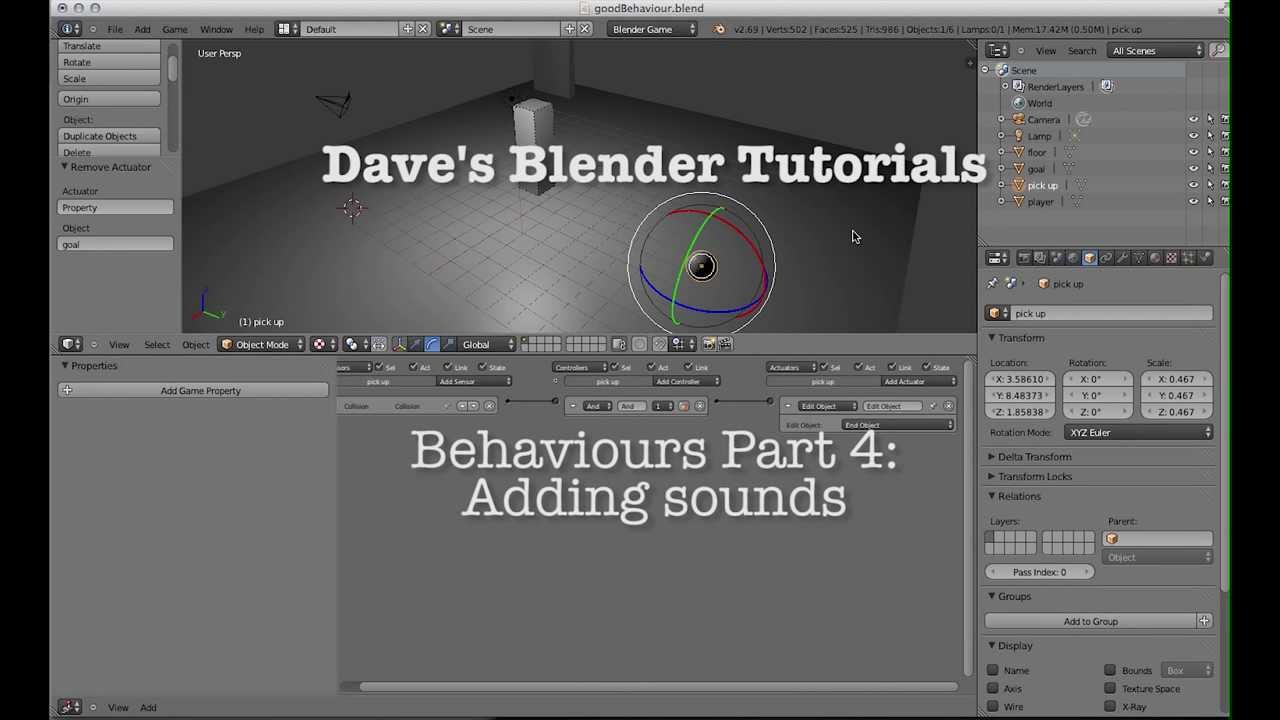Click the World globe icon in outliner
The width and height of the screenshot is (1280, 720).
coord(1018,103)
